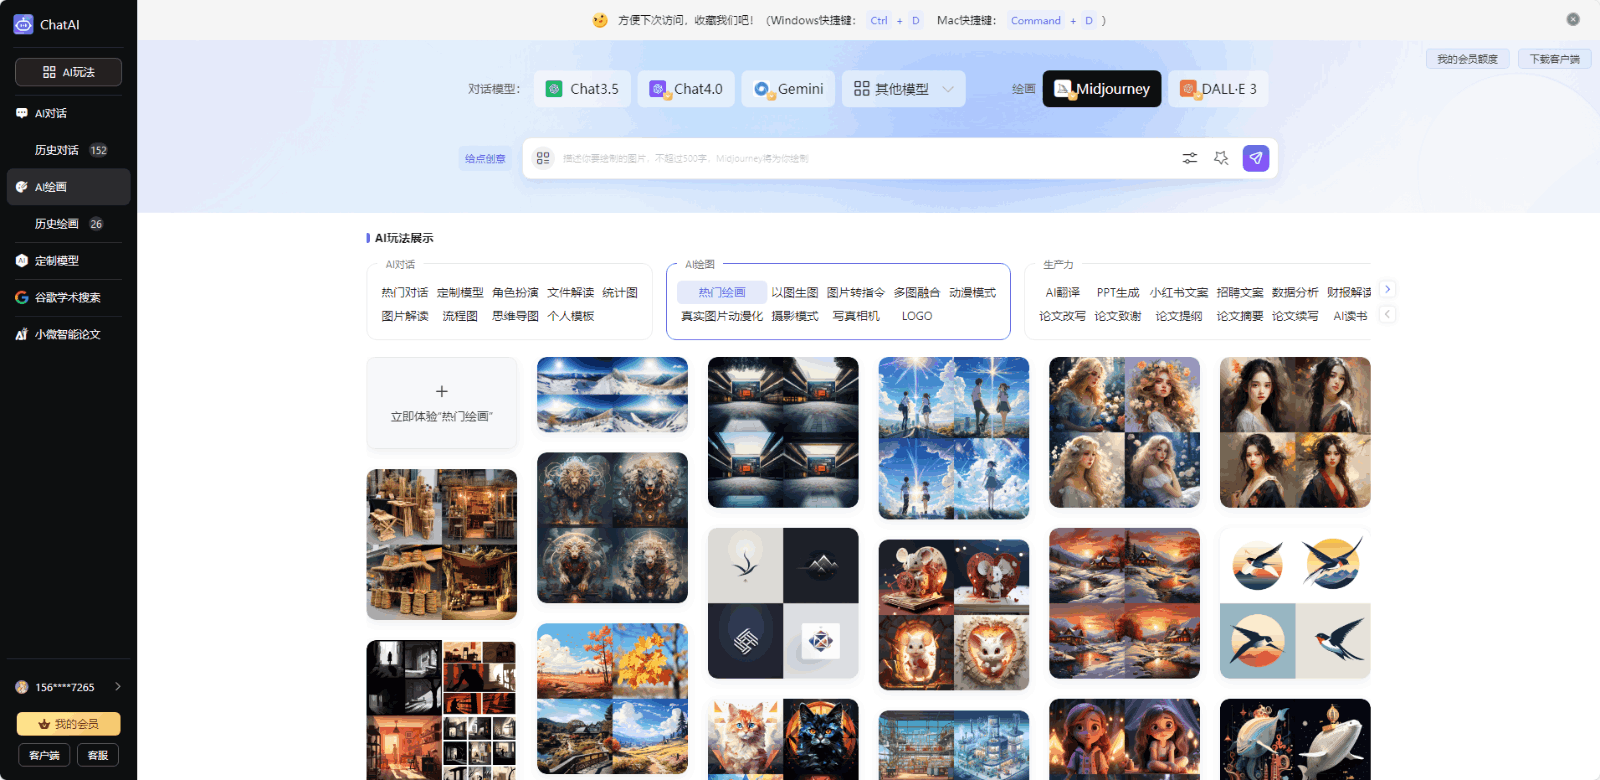The height and width of the screenshot is (780, 1600).
Task: Open the swallow bird logo thumbnail
Action: coord(1295,604)
